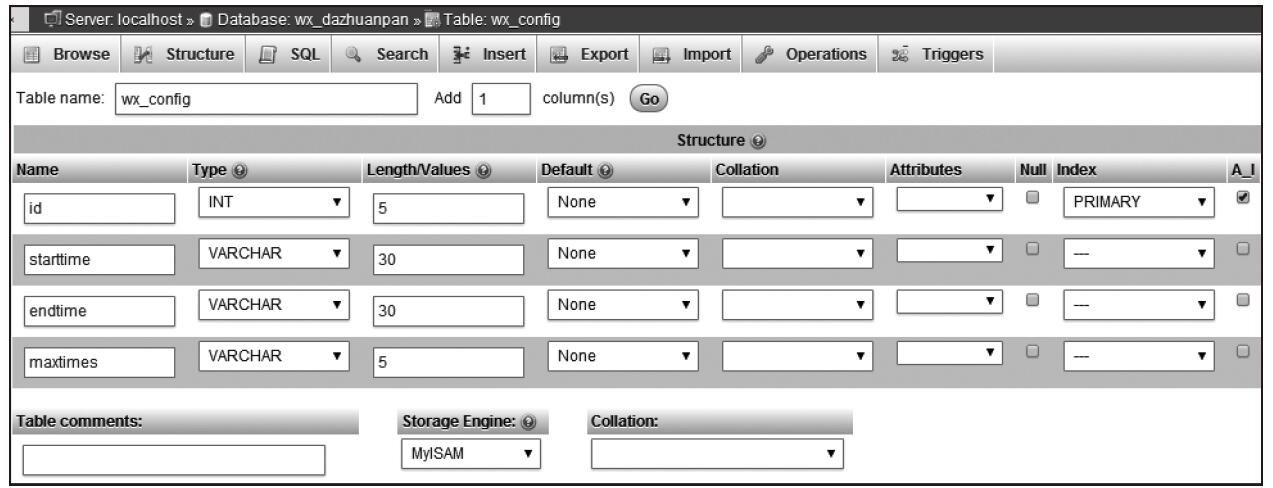Click the Table name input field
The height and width of the screenshot is (488, 1273).
point(264,101)
